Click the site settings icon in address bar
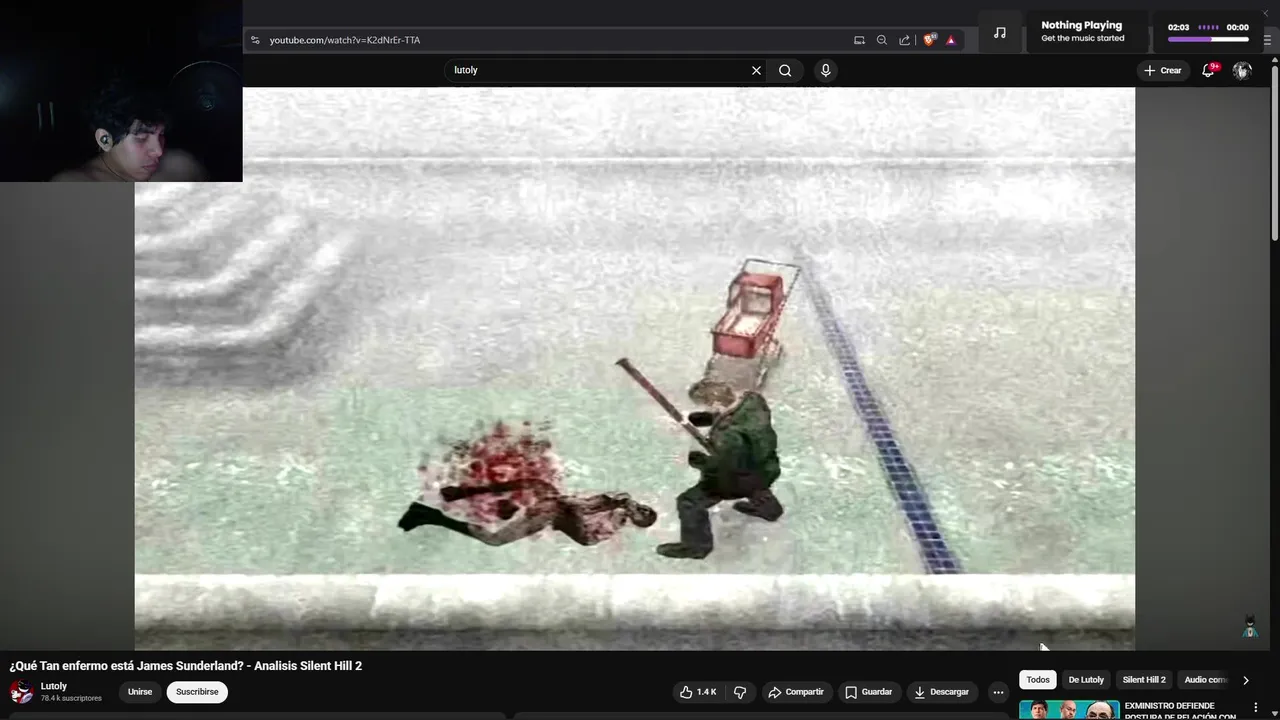The image size is (1280, 720). [255, 40]
